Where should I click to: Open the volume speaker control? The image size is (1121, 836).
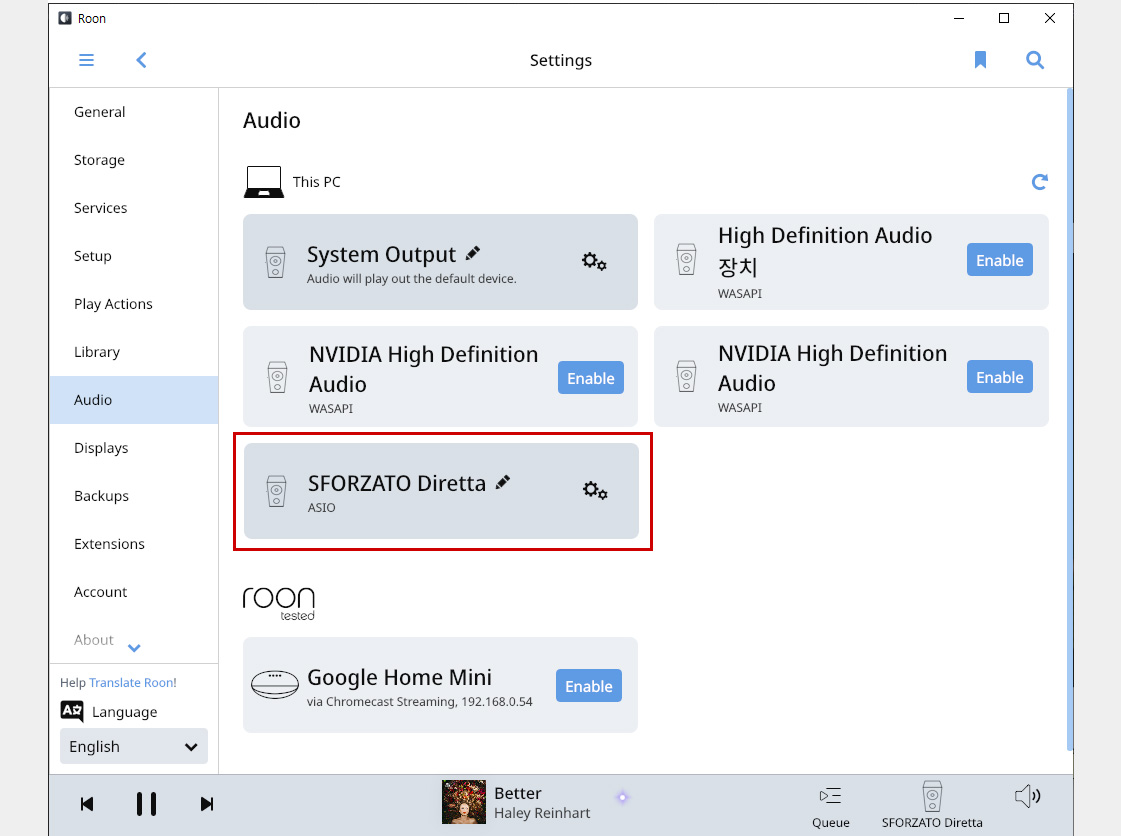click(x=1027, y=796)
